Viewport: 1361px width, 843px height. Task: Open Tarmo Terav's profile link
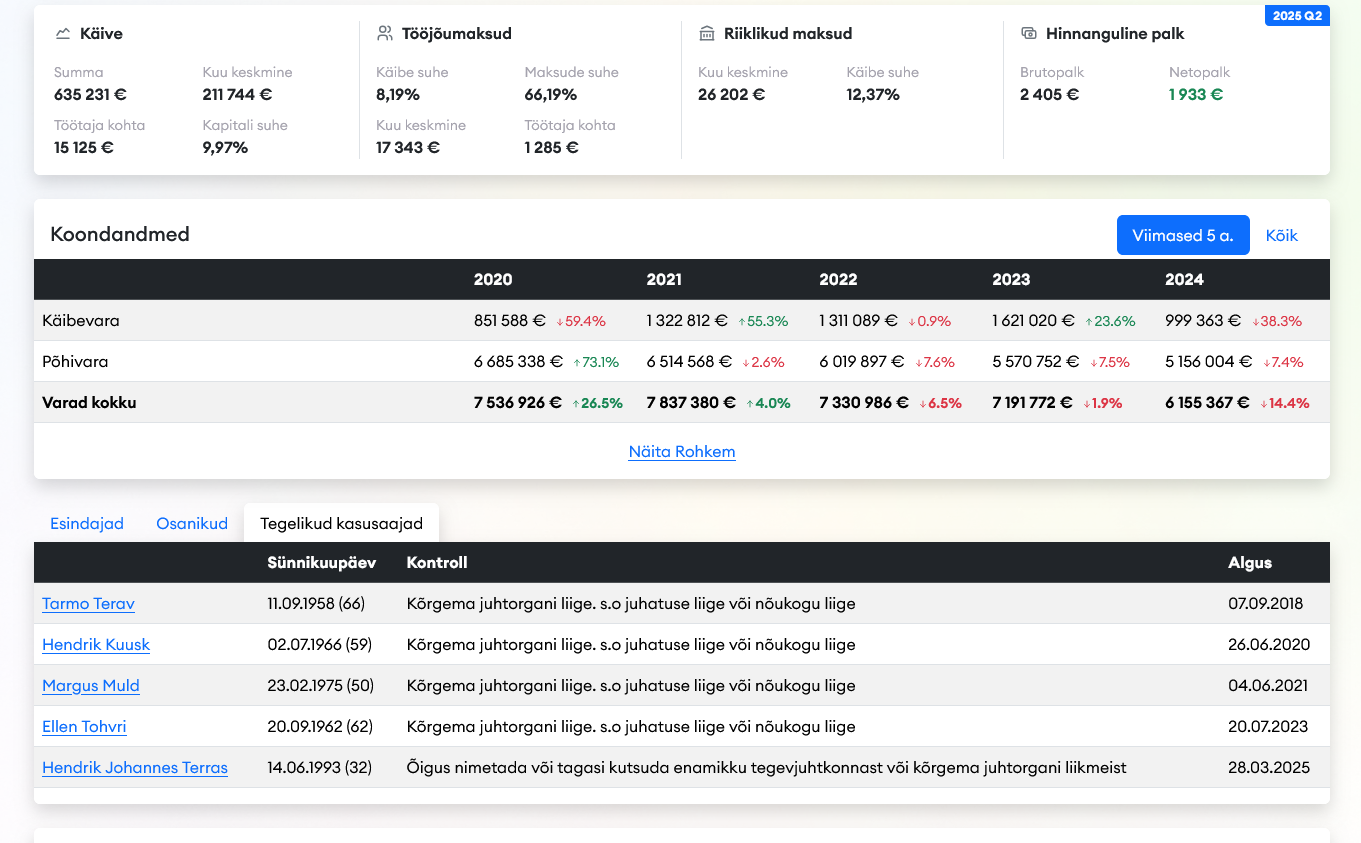point(88,604)
